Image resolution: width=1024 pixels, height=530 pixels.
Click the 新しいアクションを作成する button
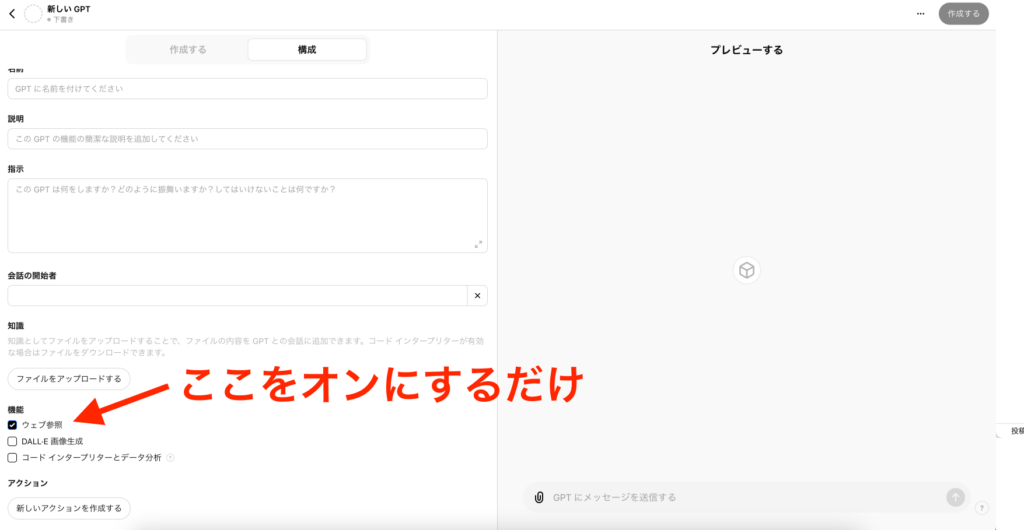[69, 508]
